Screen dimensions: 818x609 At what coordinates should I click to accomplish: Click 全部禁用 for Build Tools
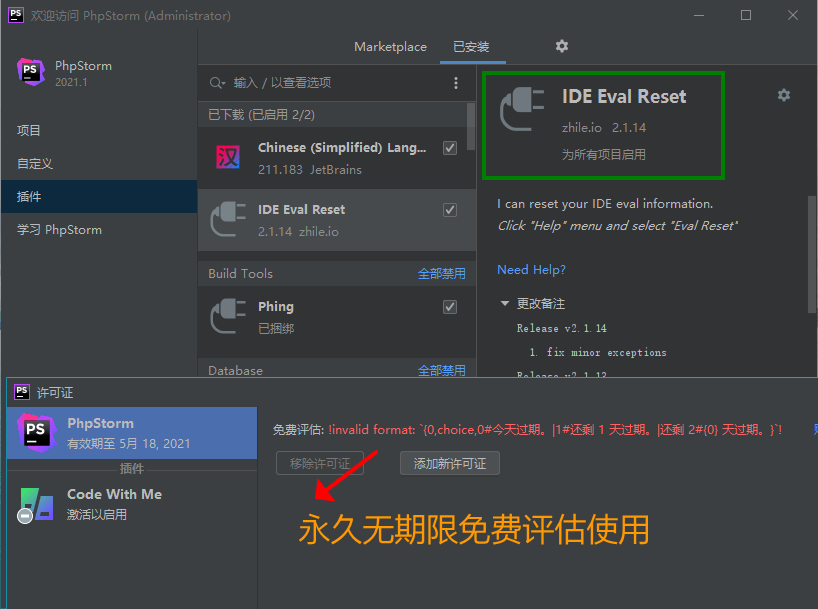tap(441, 273)
